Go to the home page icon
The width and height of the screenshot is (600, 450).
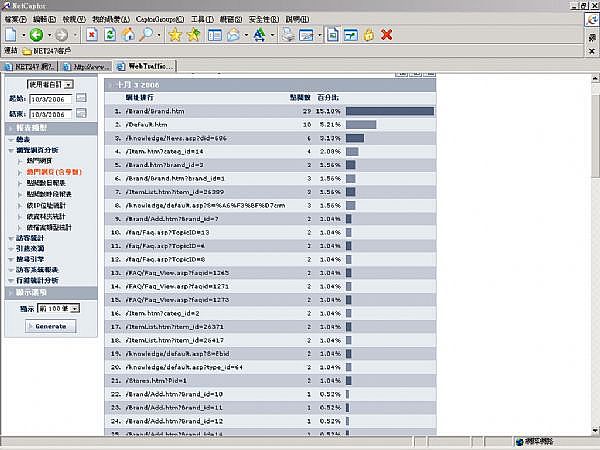(128, 35)
